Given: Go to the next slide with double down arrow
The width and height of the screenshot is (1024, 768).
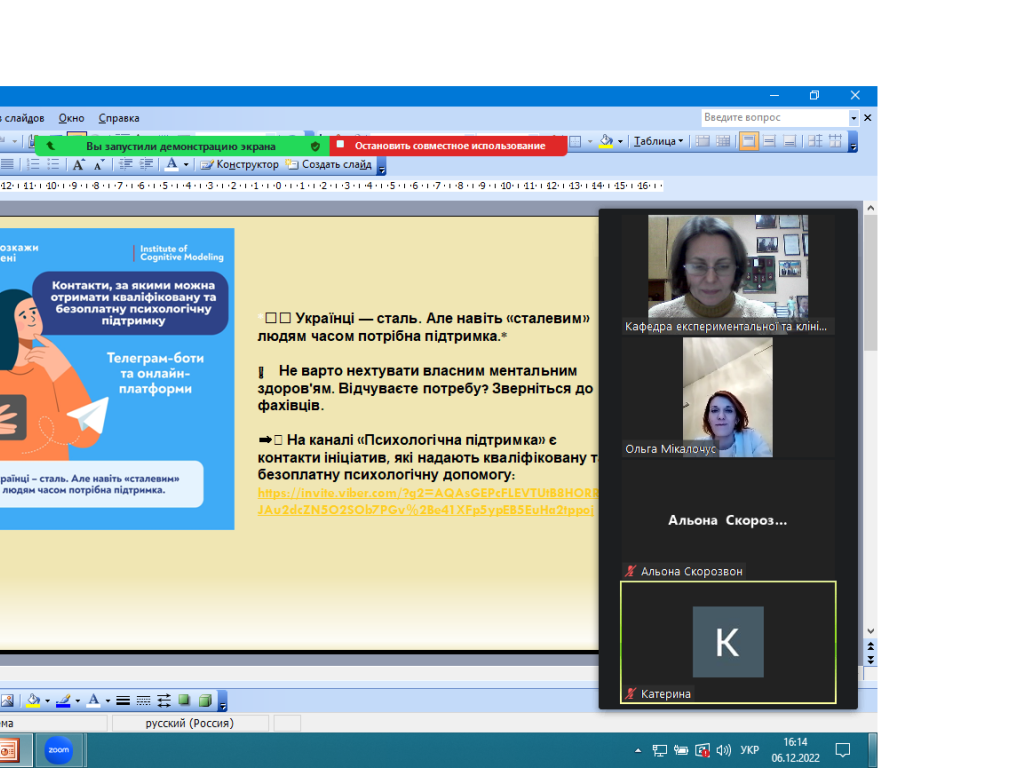Looking at the screenshot, I should pos(871,660).
